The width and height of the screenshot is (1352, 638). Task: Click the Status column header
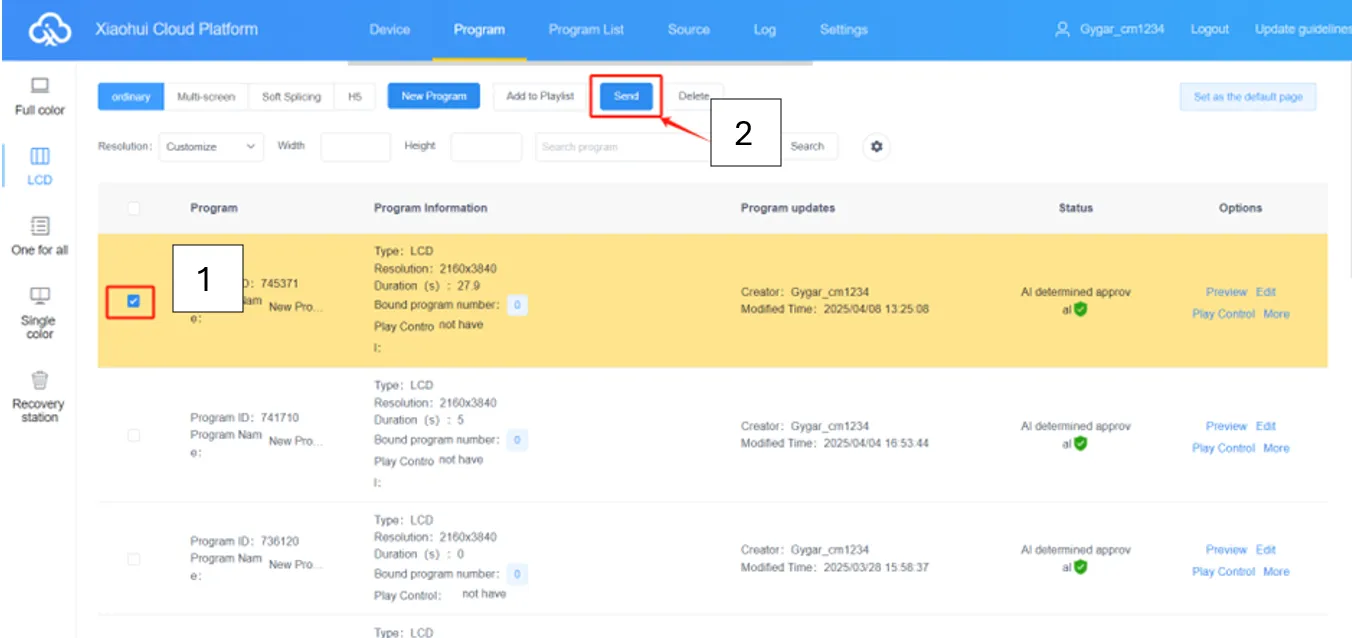pyautogui.click(x=1076, y=208)
